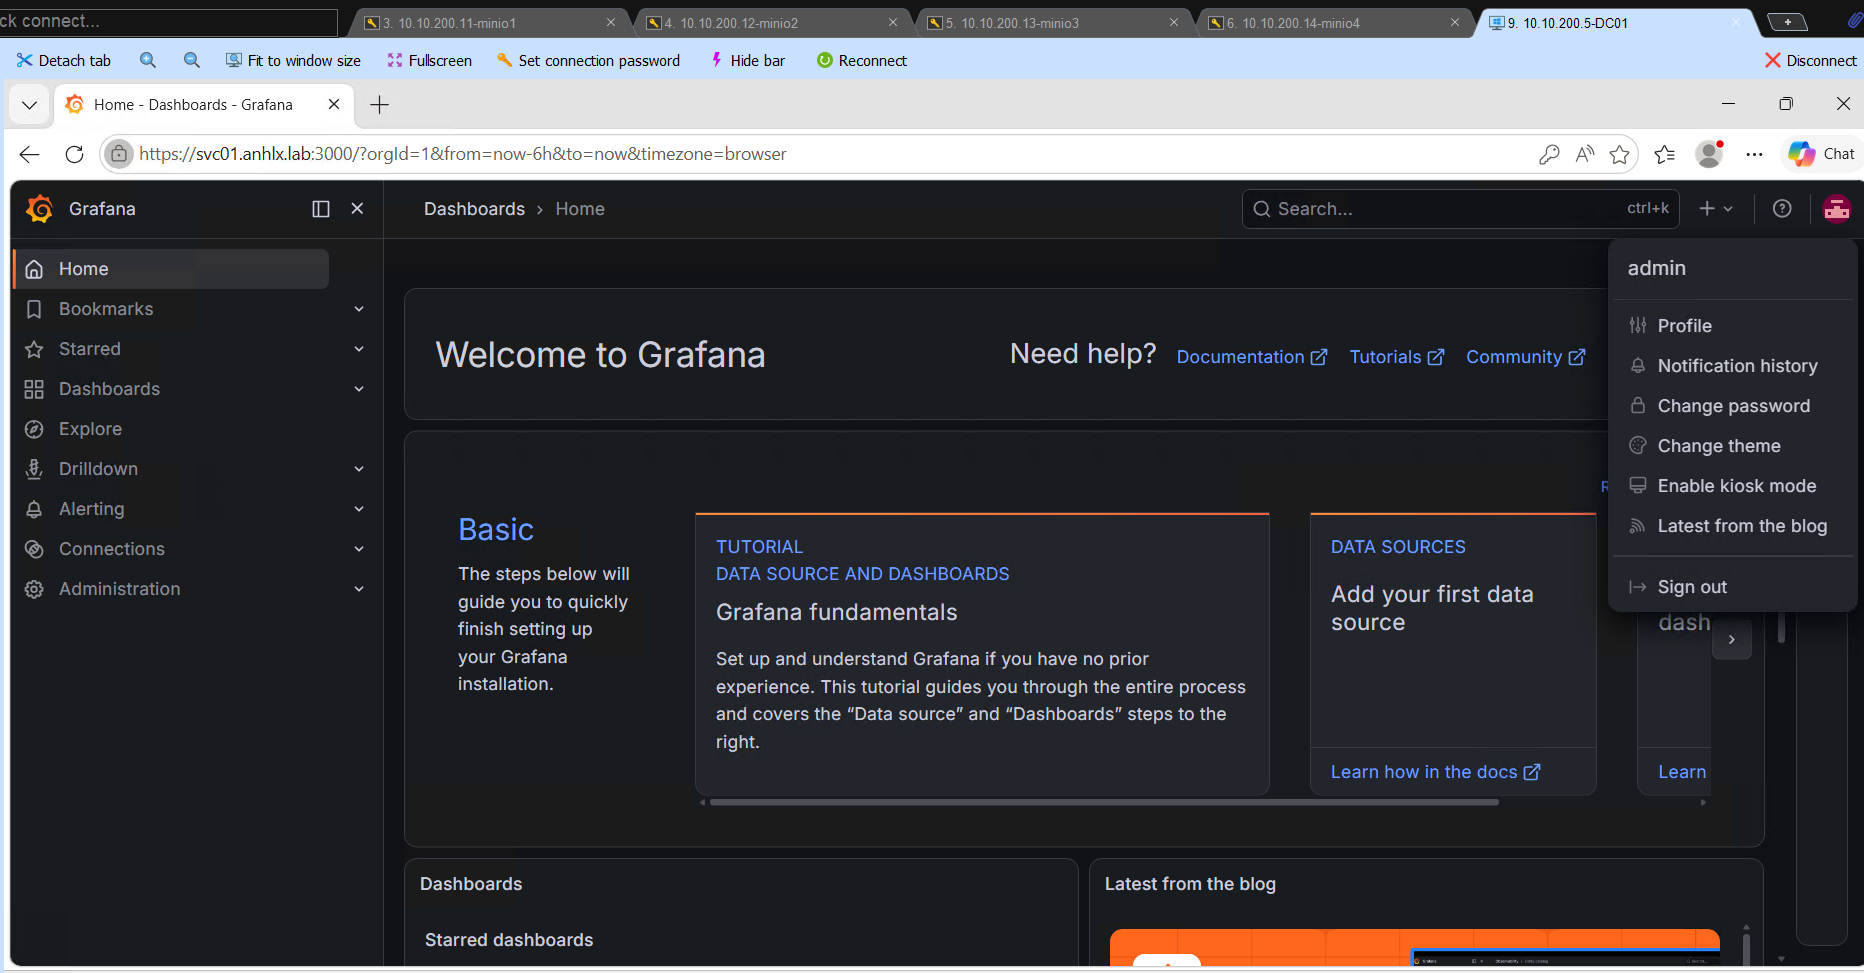Open Starred in the sidebar
The height and width of the screenshot is (973, 1864).
point(90,349)
